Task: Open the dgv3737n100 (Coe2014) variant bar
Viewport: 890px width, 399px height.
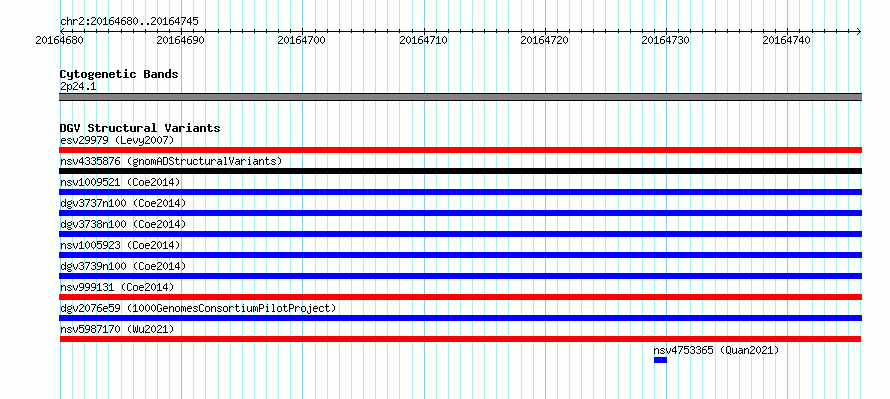Action: point(460,213)
